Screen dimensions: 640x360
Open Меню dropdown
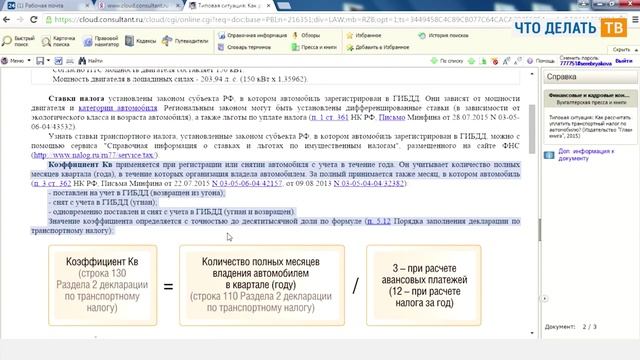[16, 61]
